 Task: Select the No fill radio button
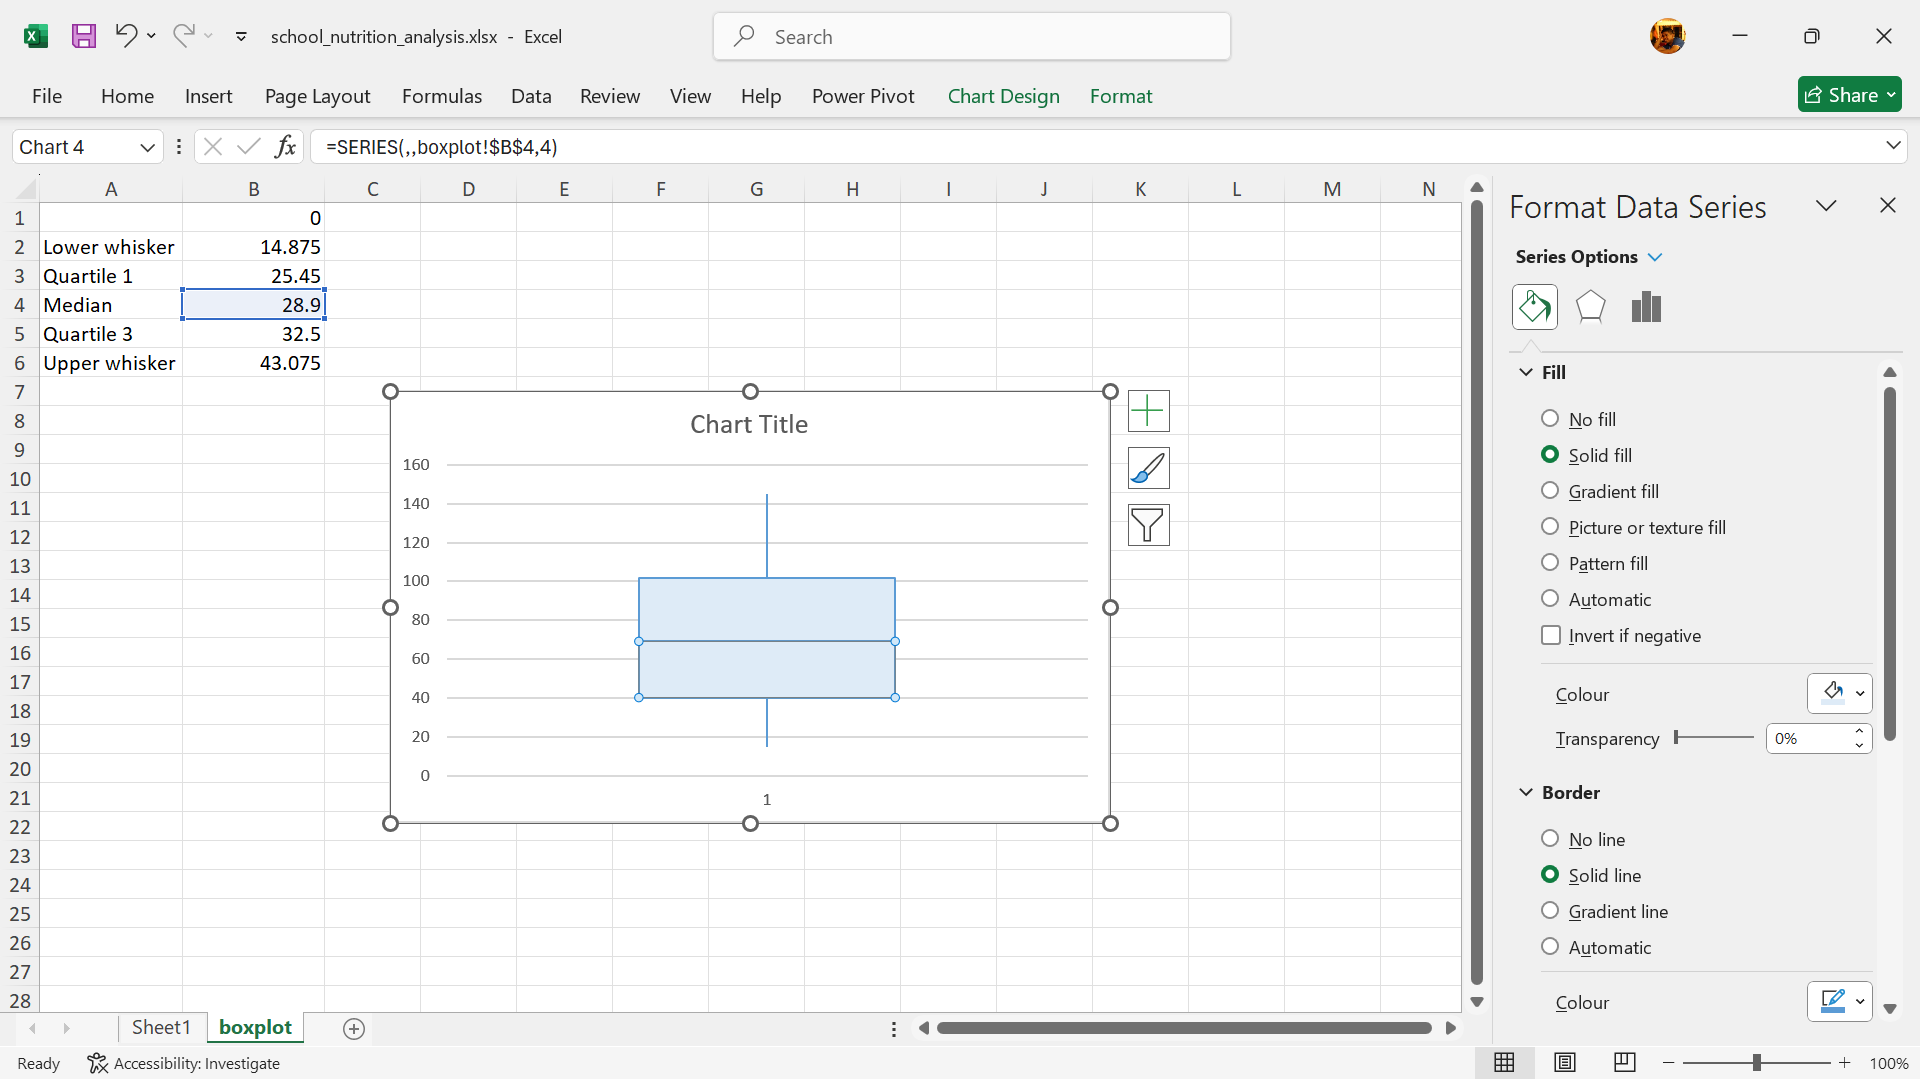pos(1550,419)
